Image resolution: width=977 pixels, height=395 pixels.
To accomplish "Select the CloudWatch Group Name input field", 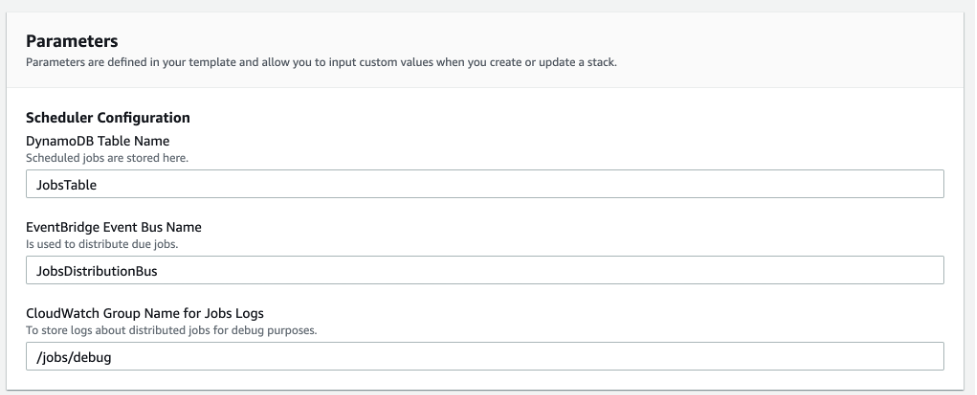I will tap(485, 356).
